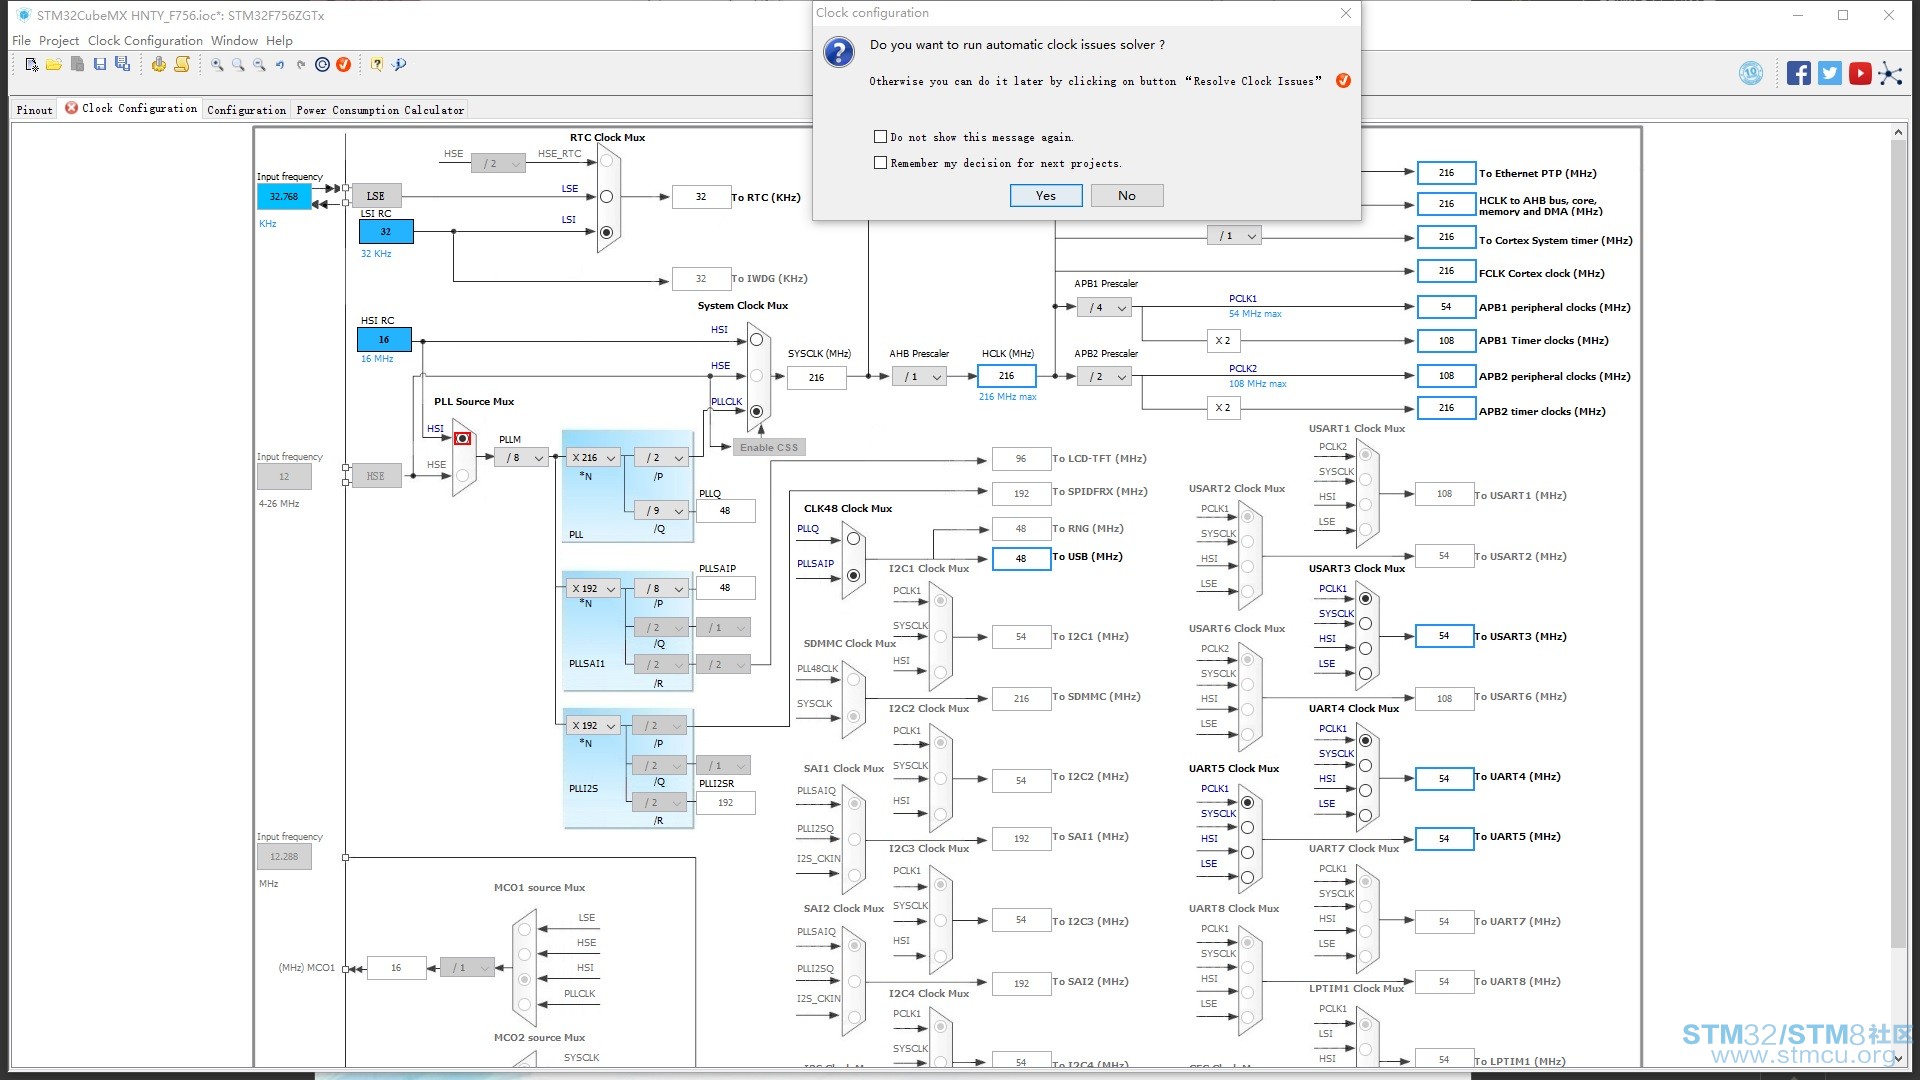Open the Cortex System timer /1 dropdown
1920x1080 pixels.
coord(1234,236)
